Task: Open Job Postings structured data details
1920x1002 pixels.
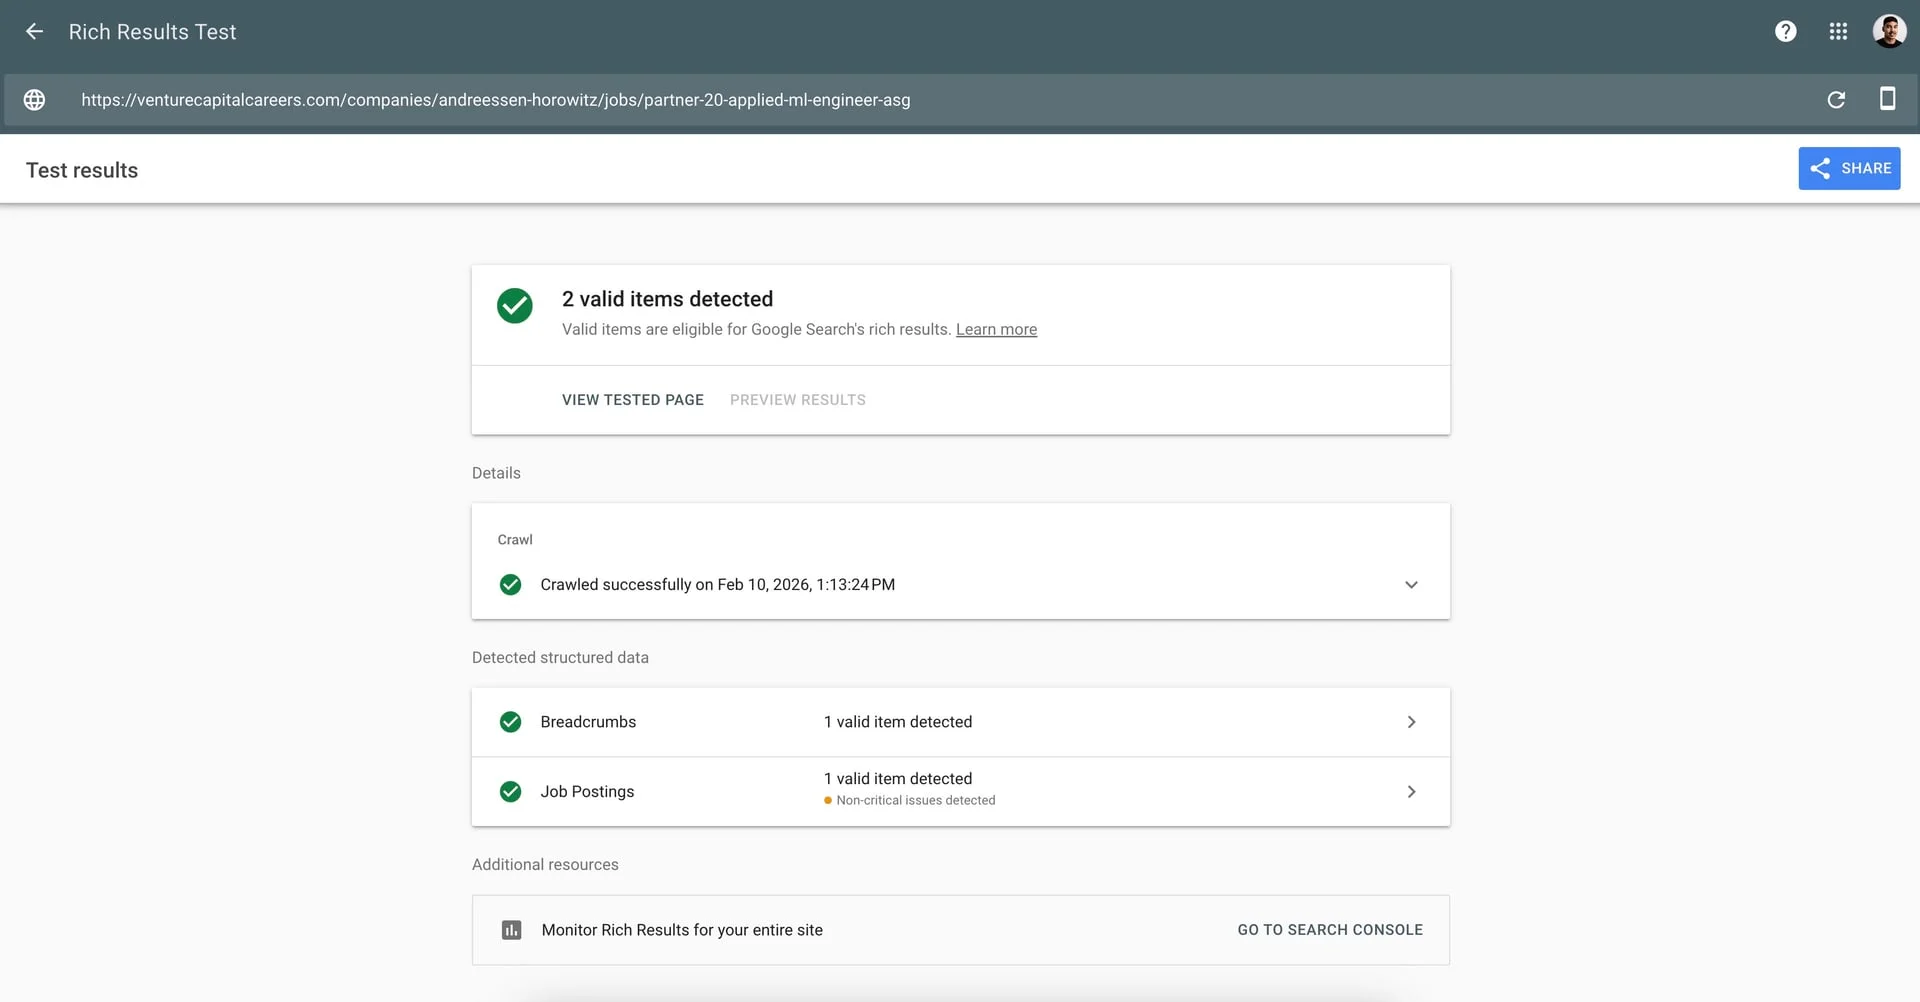Action: point(1411,791)
